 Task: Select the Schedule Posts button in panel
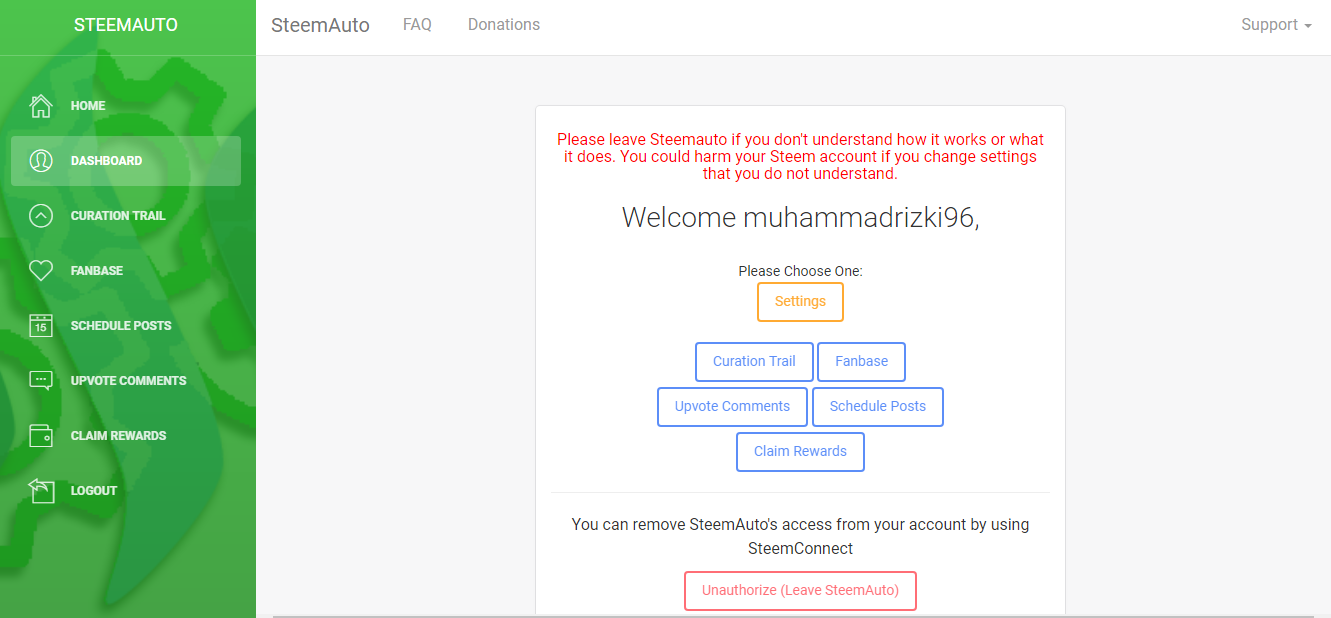(877, 407)
